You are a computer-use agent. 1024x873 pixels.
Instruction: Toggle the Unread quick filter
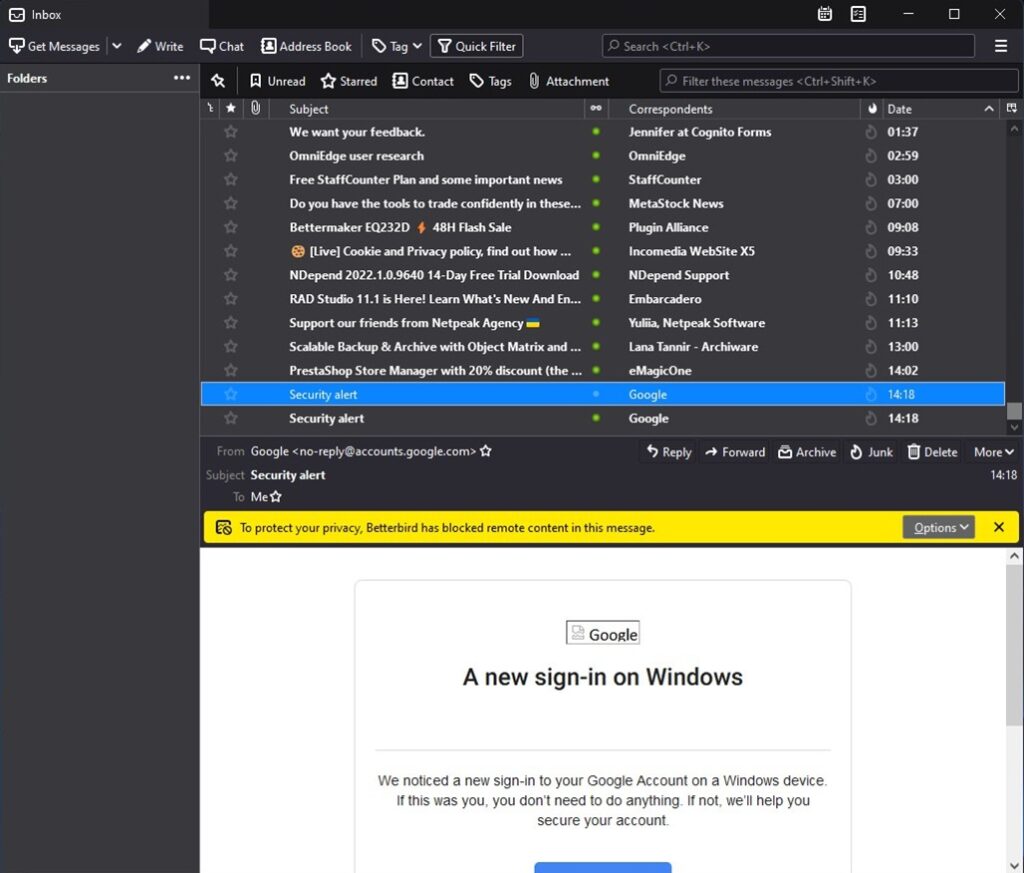[277, 81]
